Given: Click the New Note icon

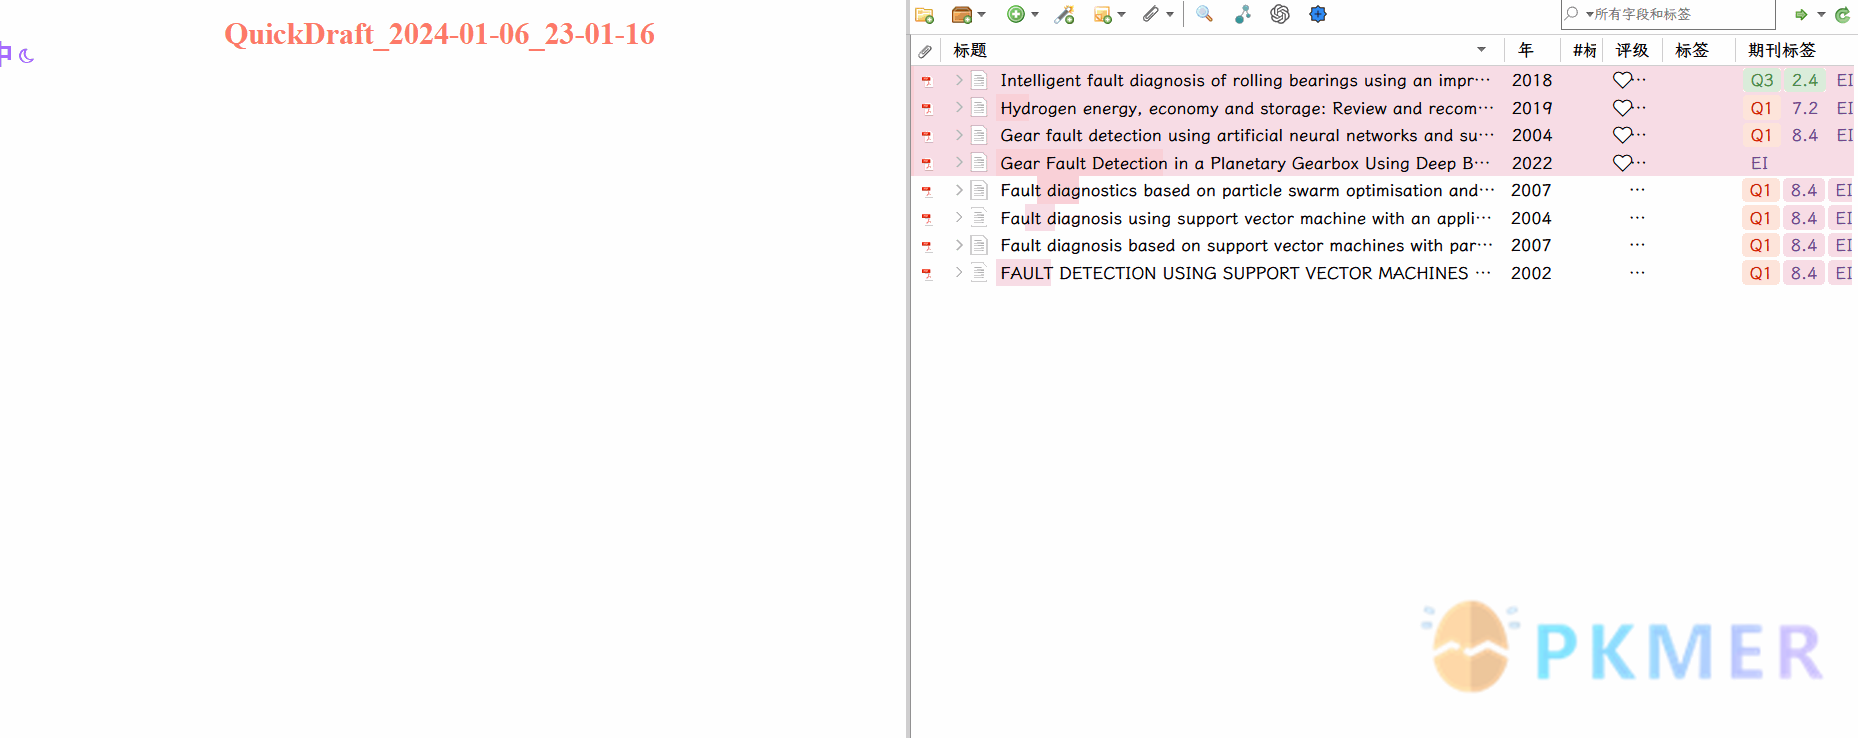Looking at the screenshot, I should coord(1103,15).
